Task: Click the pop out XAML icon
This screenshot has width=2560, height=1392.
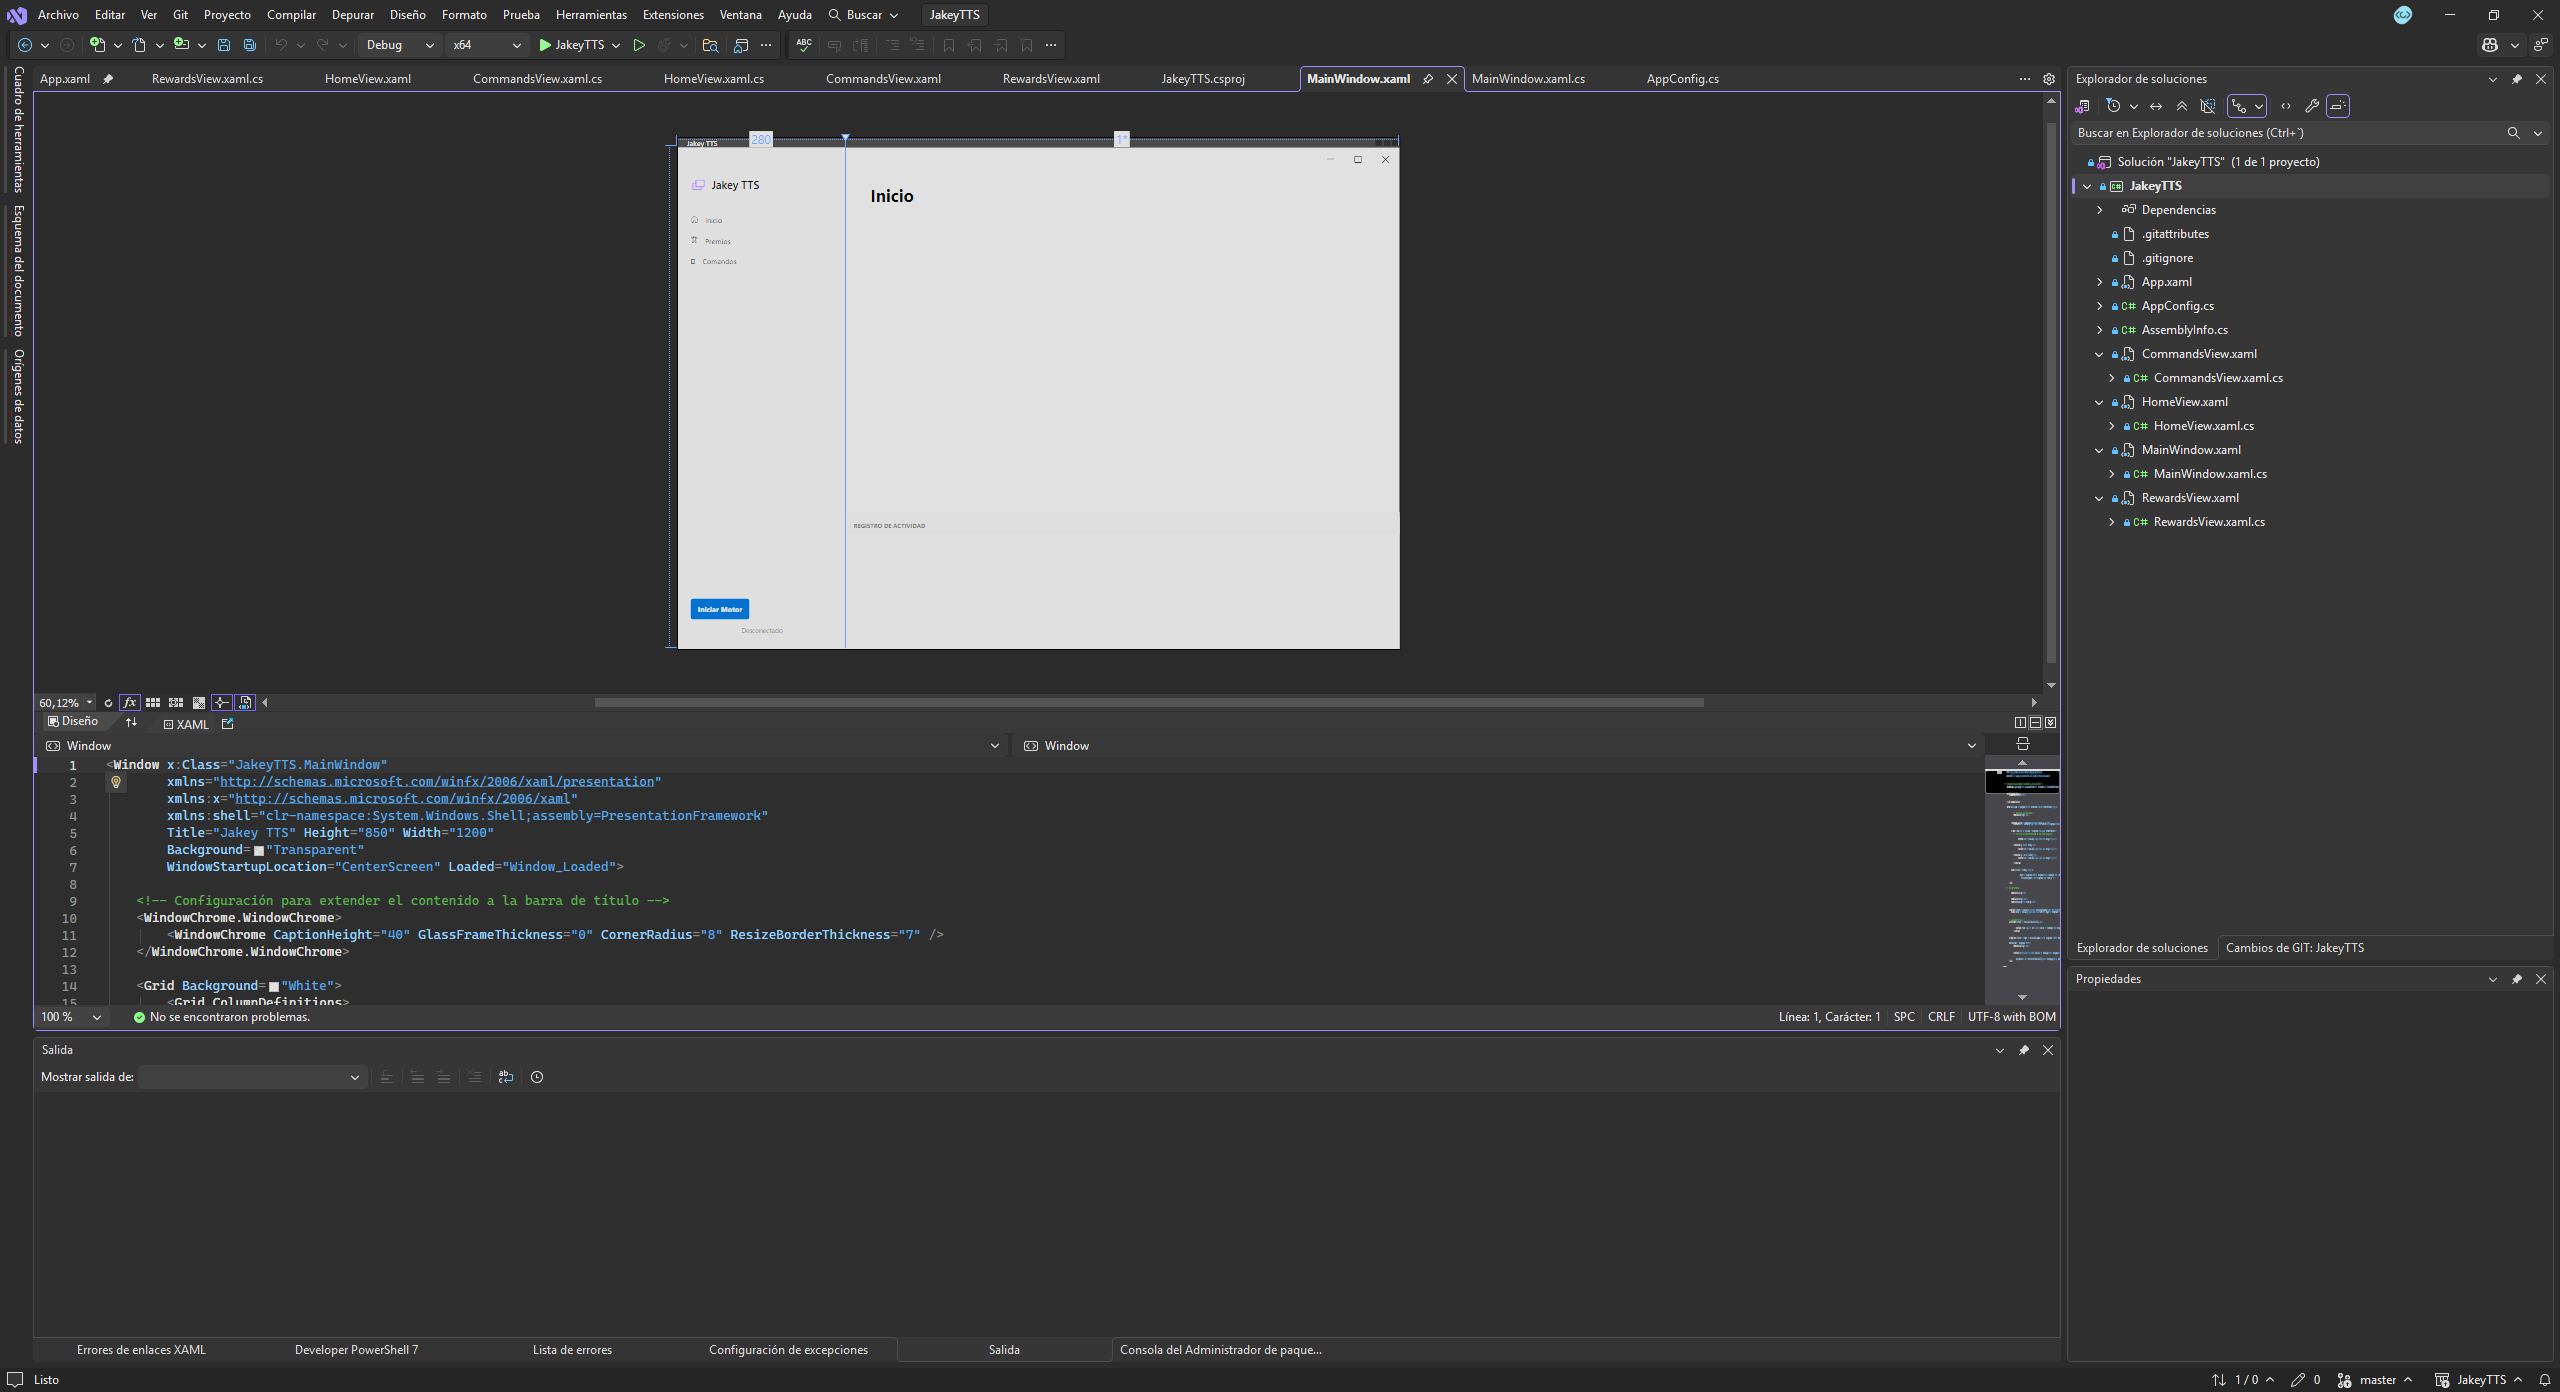Action: pyautogui.click(x=227, y=724)
